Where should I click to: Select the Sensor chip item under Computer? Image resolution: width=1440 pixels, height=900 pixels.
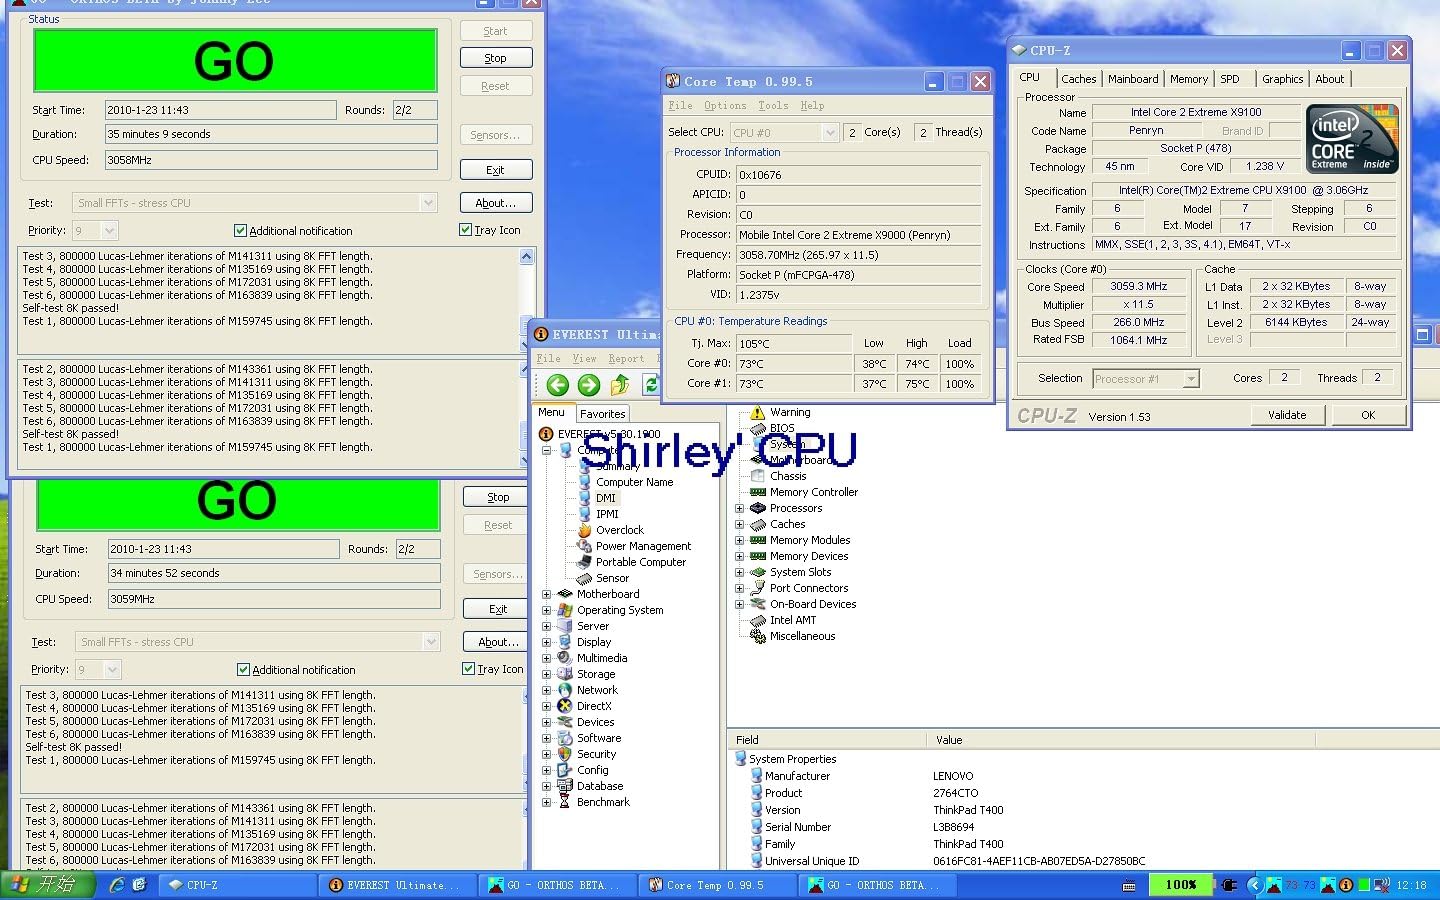coord(603,578)
